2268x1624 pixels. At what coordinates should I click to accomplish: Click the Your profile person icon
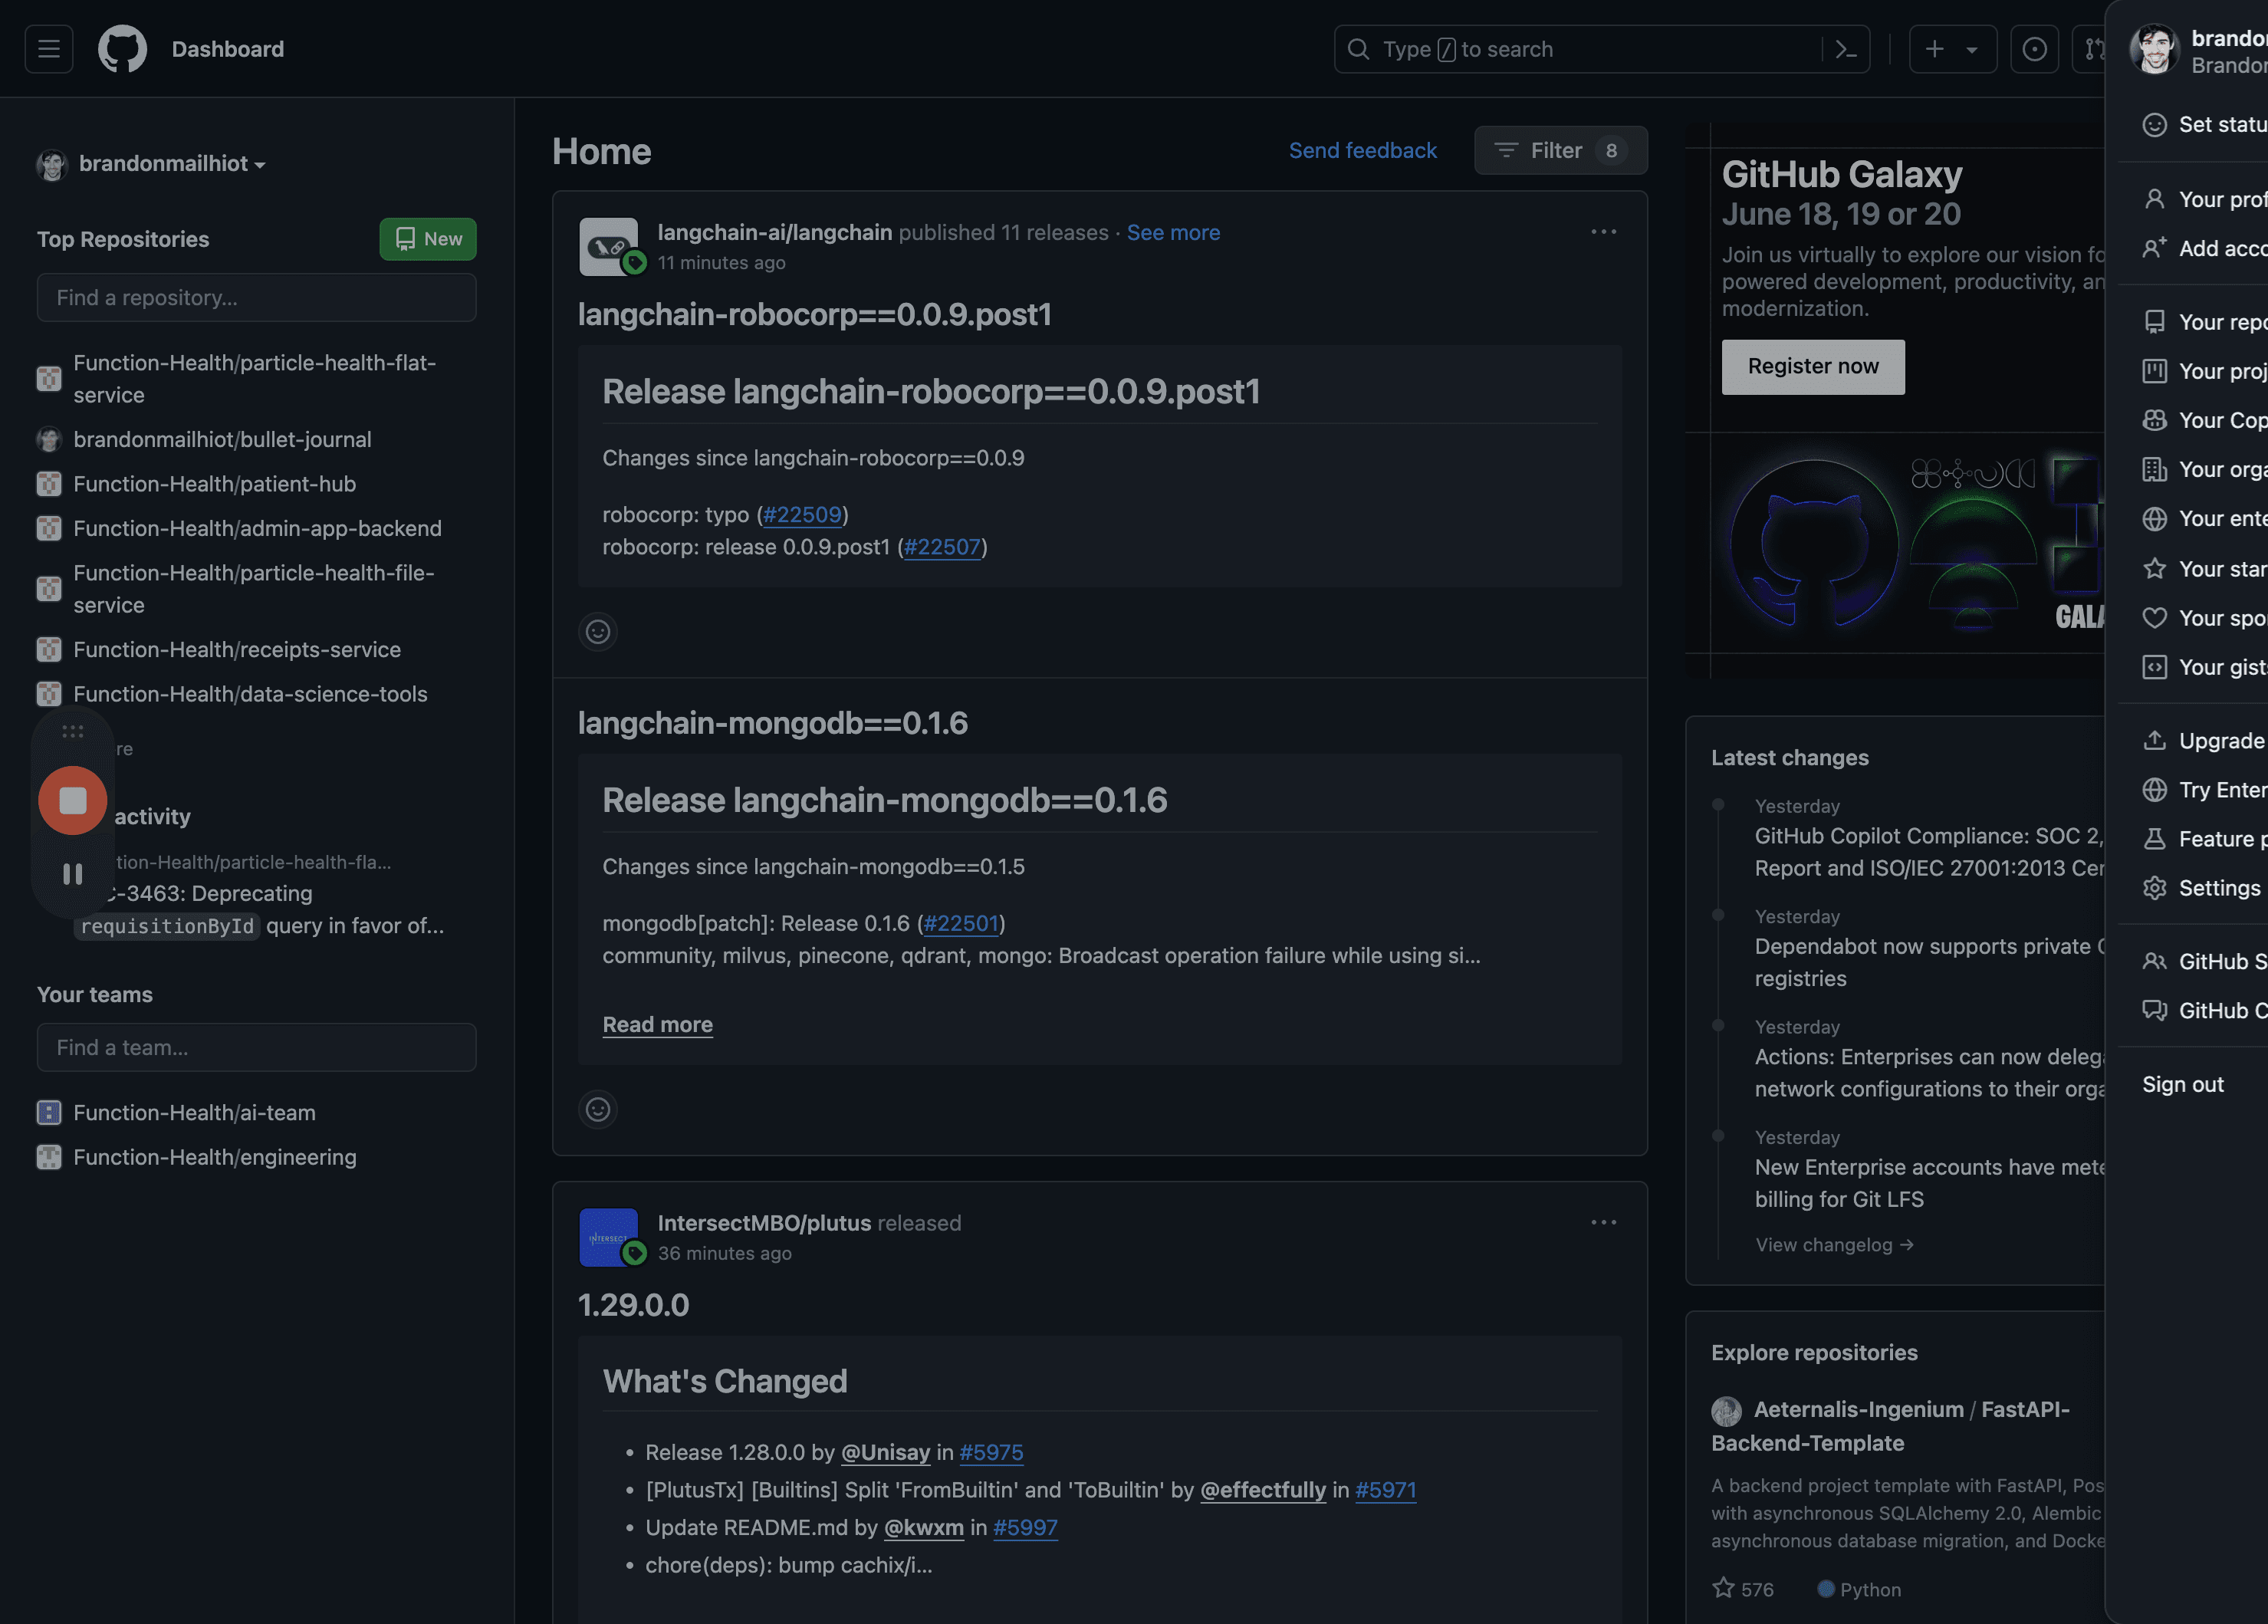click(x=2154, y=199)
